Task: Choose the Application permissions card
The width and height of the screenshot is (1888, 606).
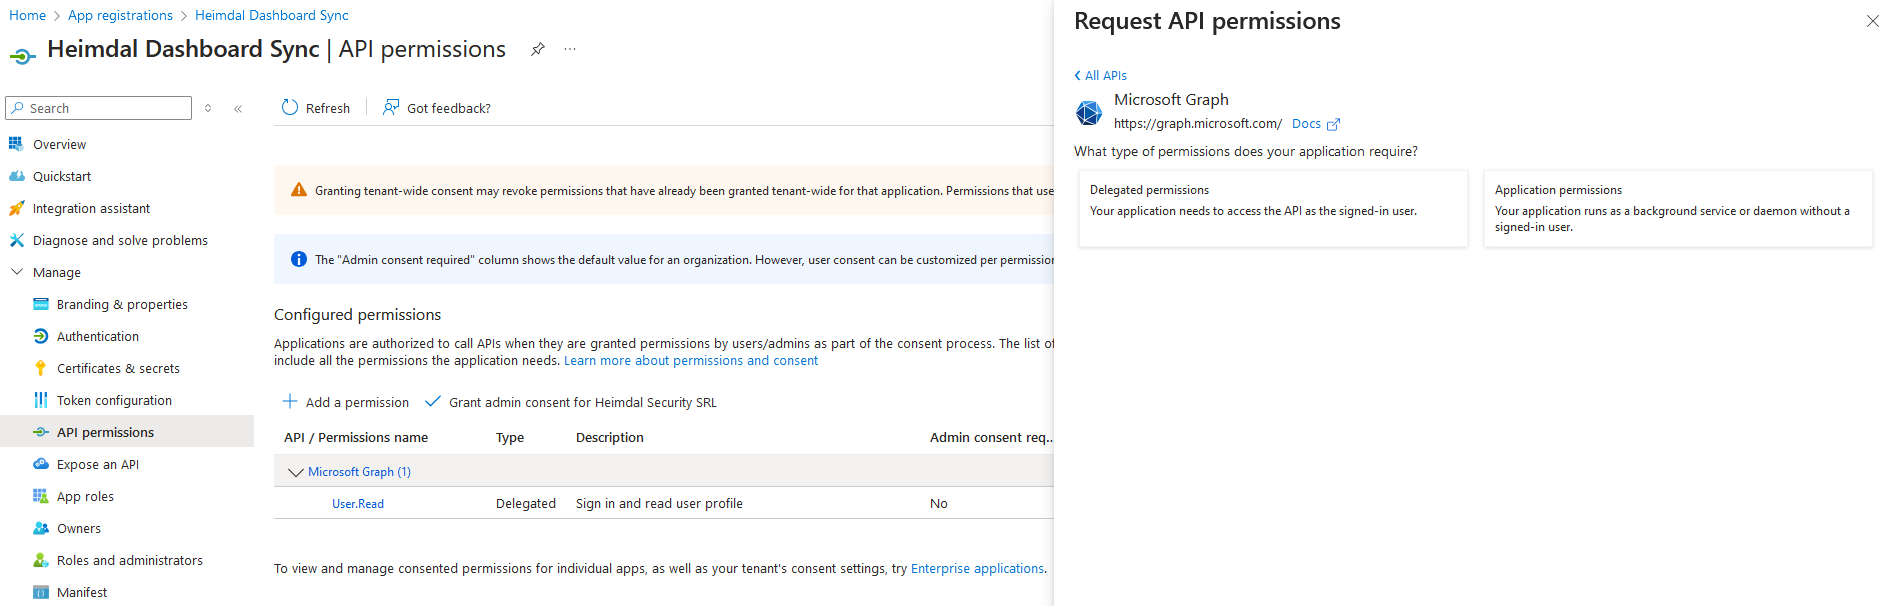Action: [1678, 208]
